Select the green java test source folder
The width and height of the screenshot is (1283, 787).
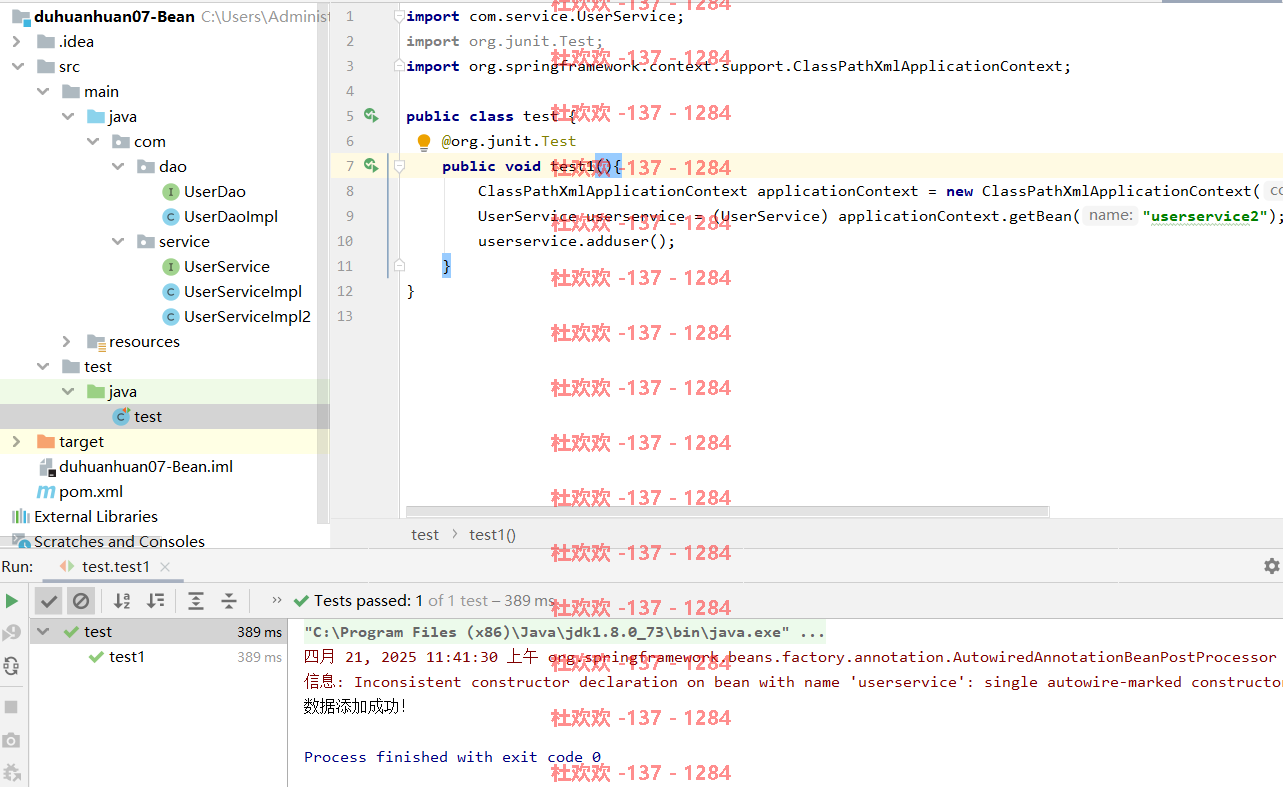(96, 392)
